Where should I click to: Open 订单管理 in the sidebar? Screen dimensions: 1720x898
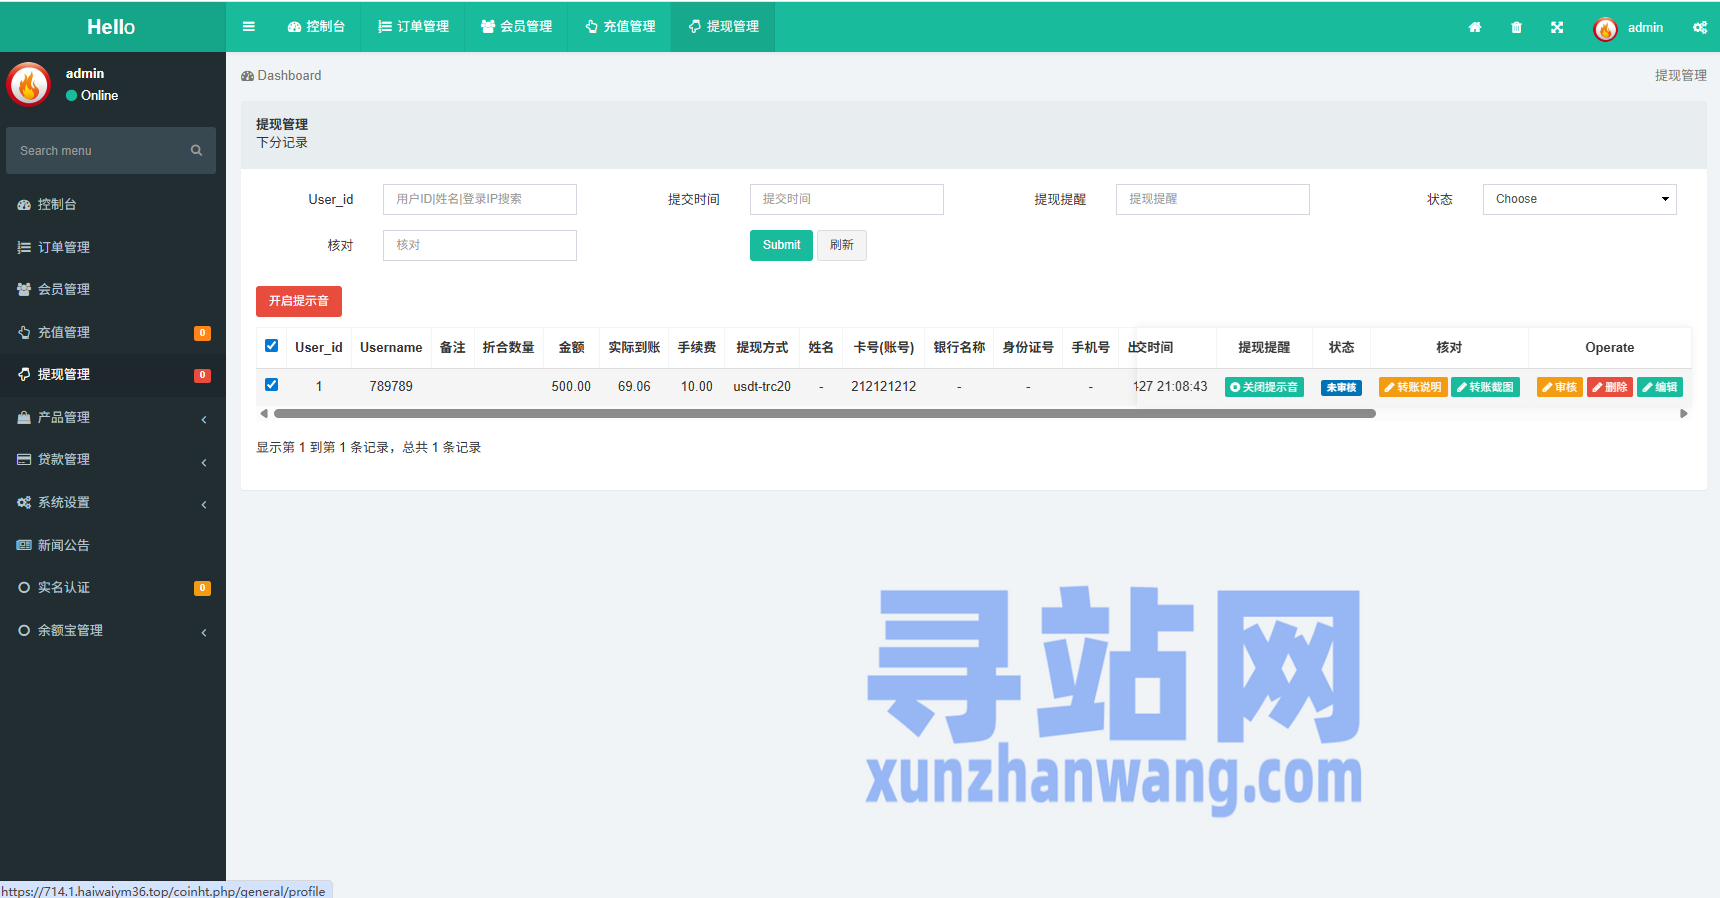coord(113,247)
